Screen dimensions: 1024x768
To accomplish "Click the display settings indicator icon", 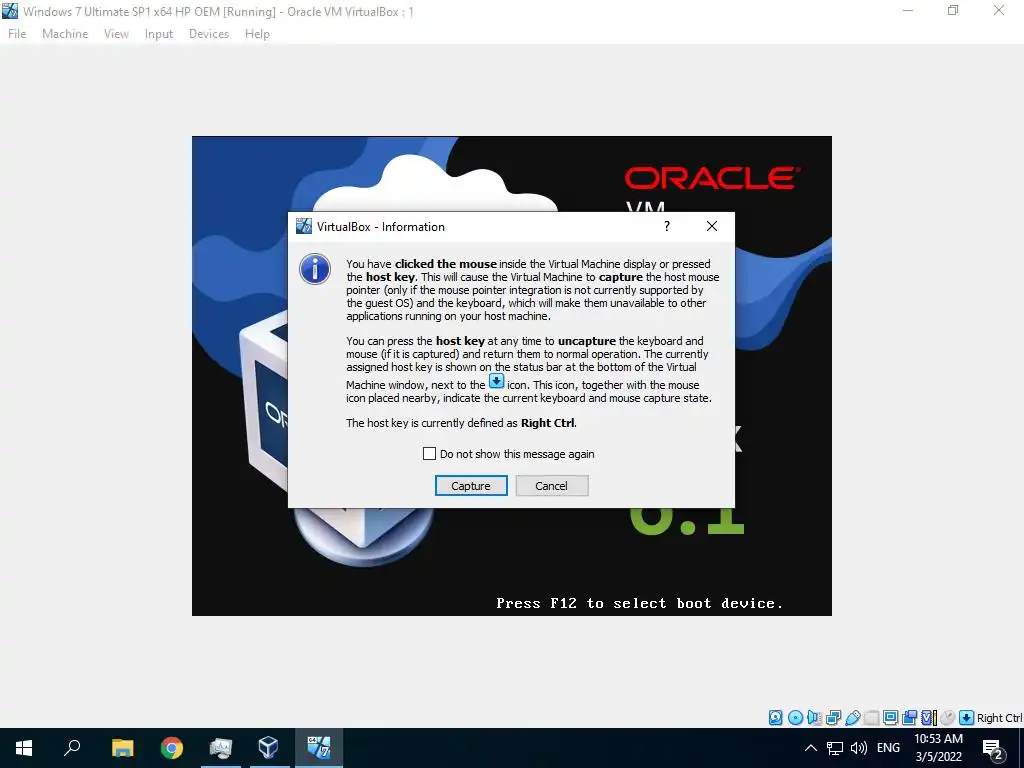I will point(890,718).
